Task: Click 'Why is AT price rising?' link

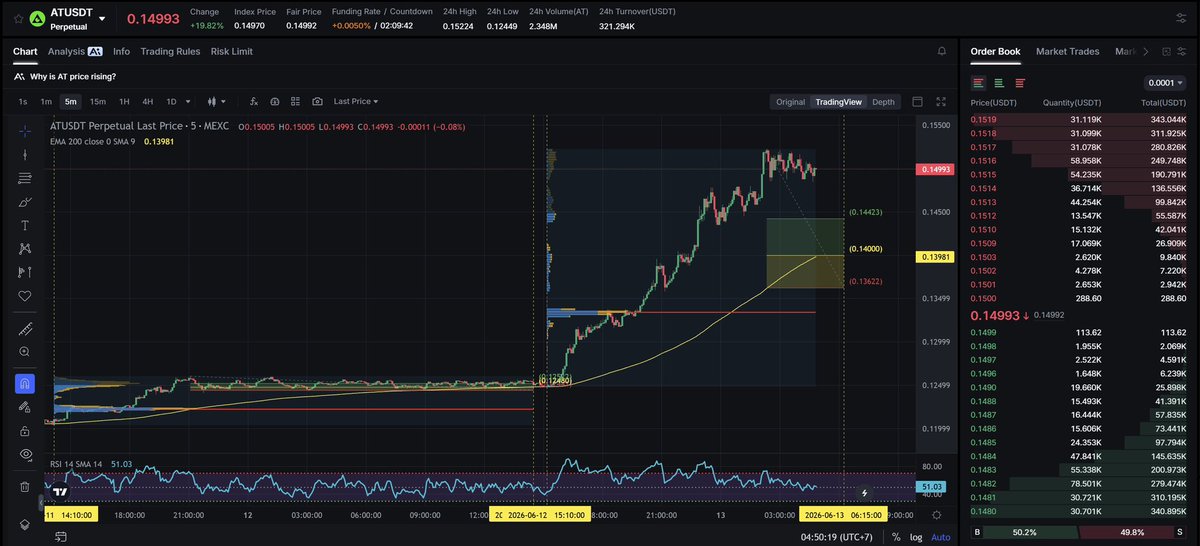Action: (x=72, y=76)
